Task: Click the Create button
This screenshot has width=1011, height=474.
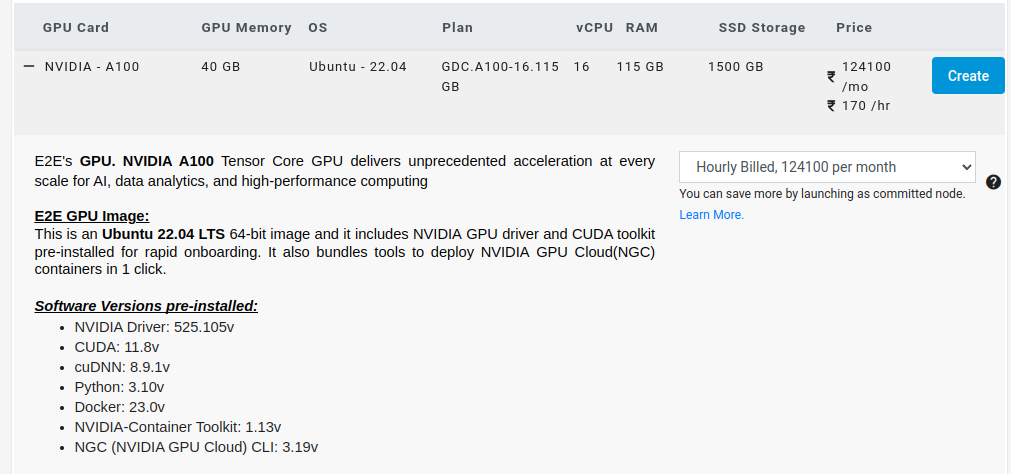Action: (x=968, y=75)
